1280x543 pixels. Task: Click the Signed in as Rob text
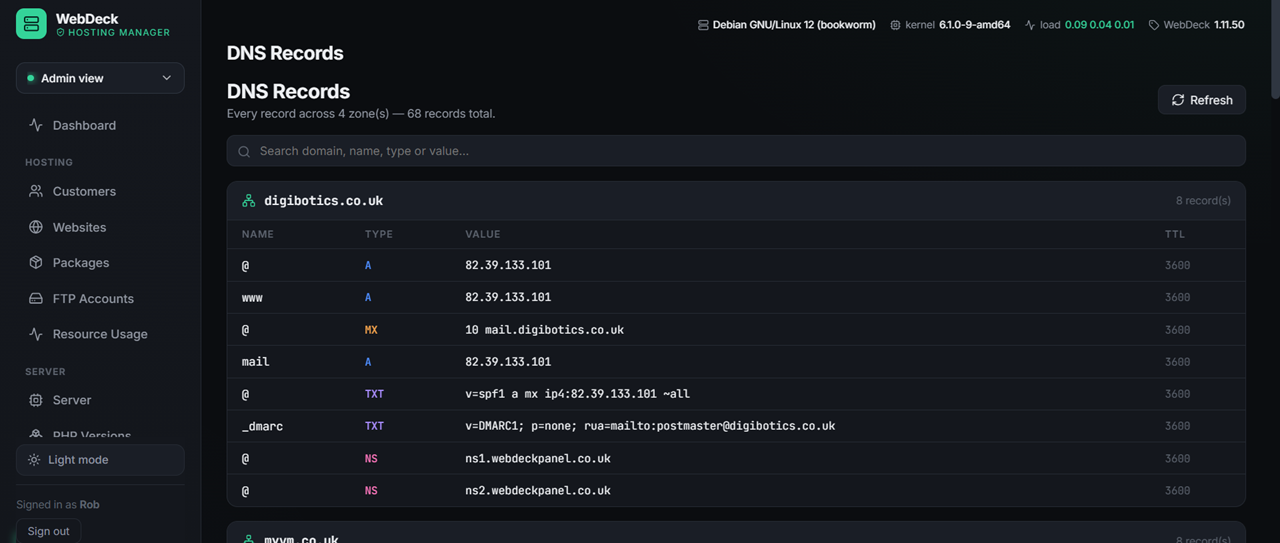point(58,505)
